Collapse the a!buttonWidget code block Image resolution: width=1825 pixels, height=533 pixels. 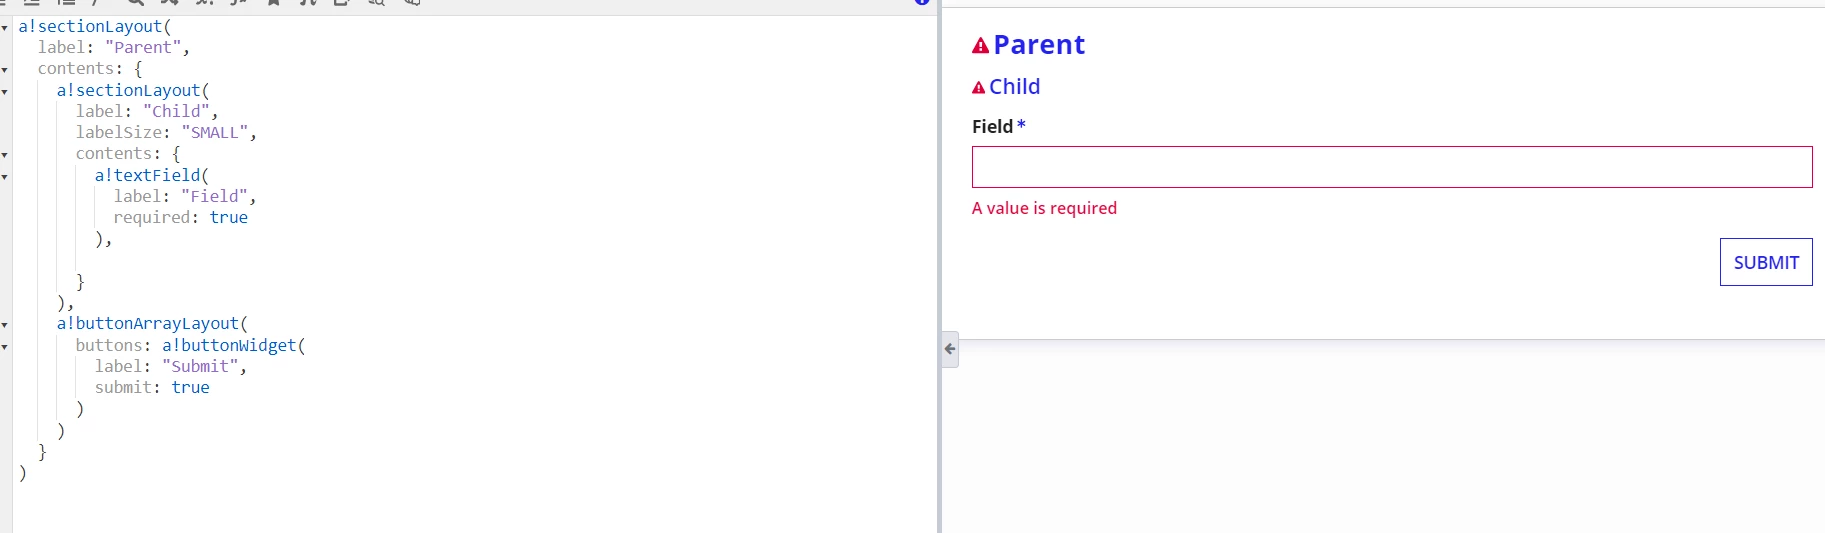[x=5, y=346]
